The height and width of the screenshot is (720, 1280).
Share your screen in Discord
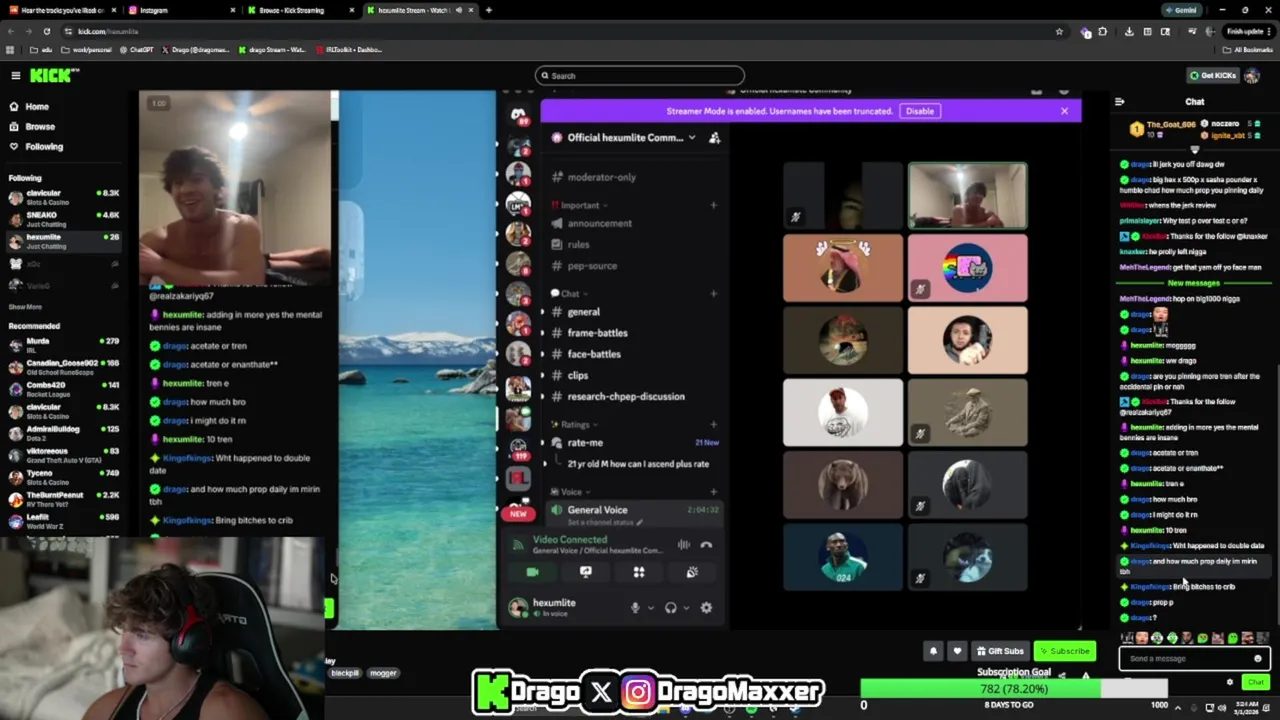tap(586, 572)
